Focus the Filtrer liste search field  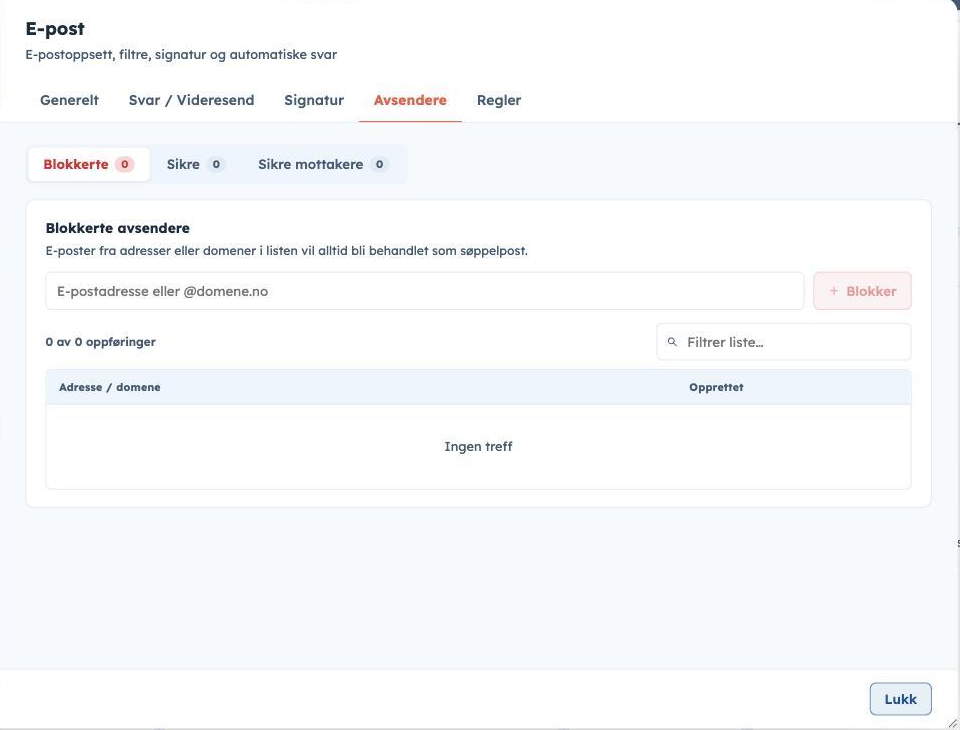784,342
